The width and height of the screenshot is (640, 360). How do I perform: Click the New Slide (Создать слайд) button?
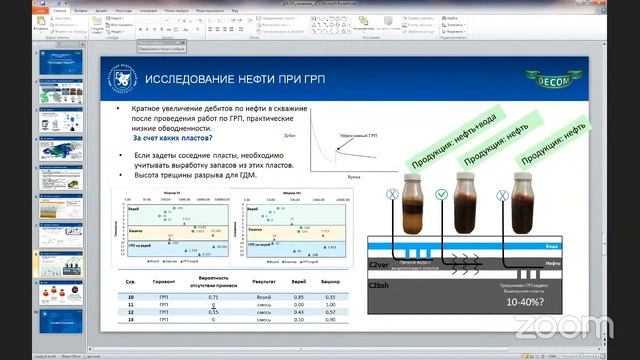tap(97, 24)
